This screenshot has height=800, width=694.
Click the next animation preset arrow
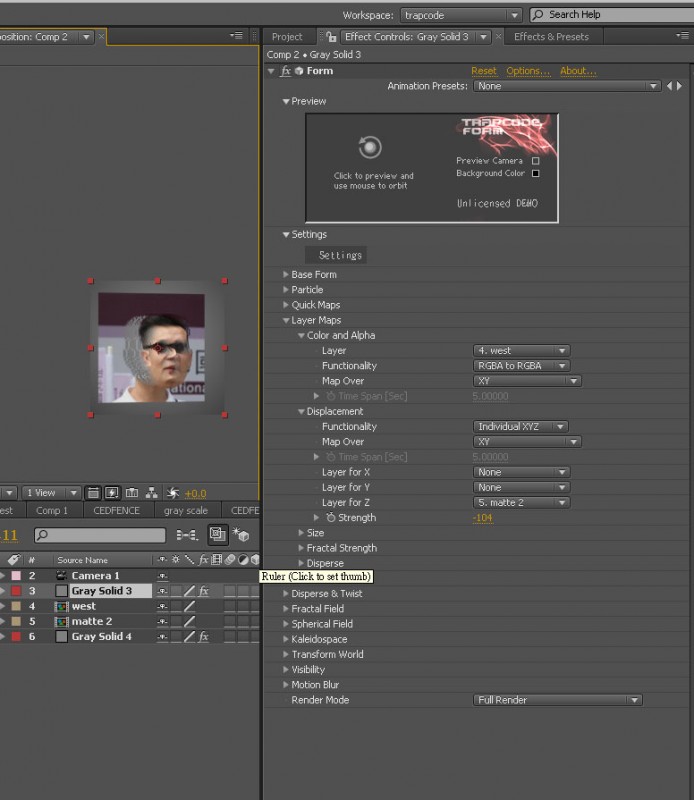coord(681,87)
